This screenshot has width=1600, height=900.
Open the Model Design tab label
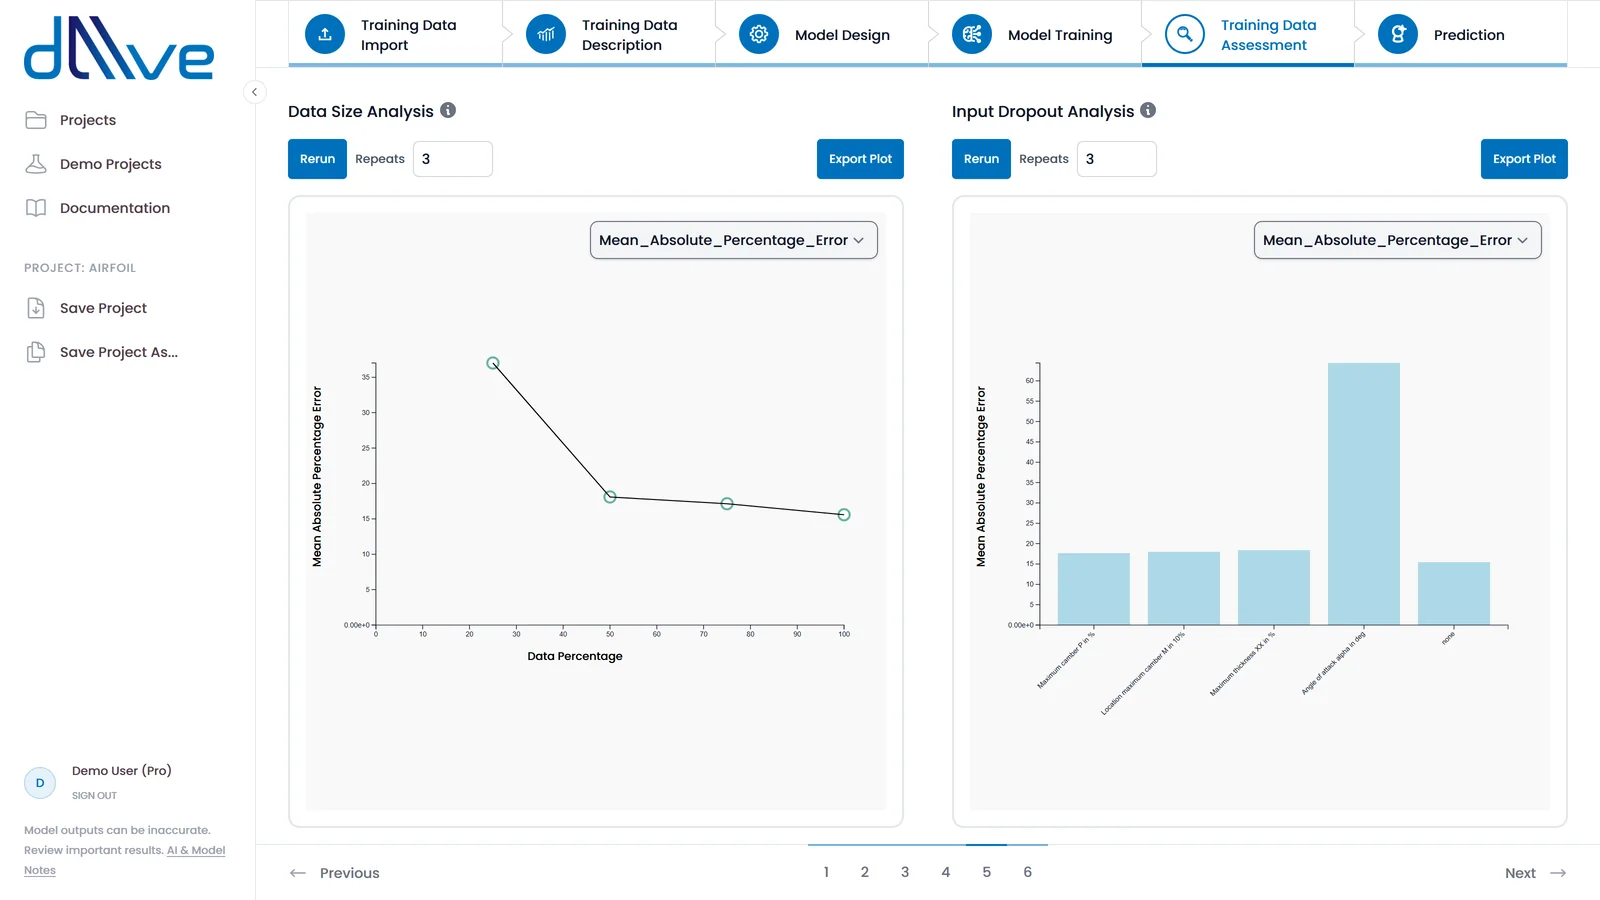click(x=842, y=35)
